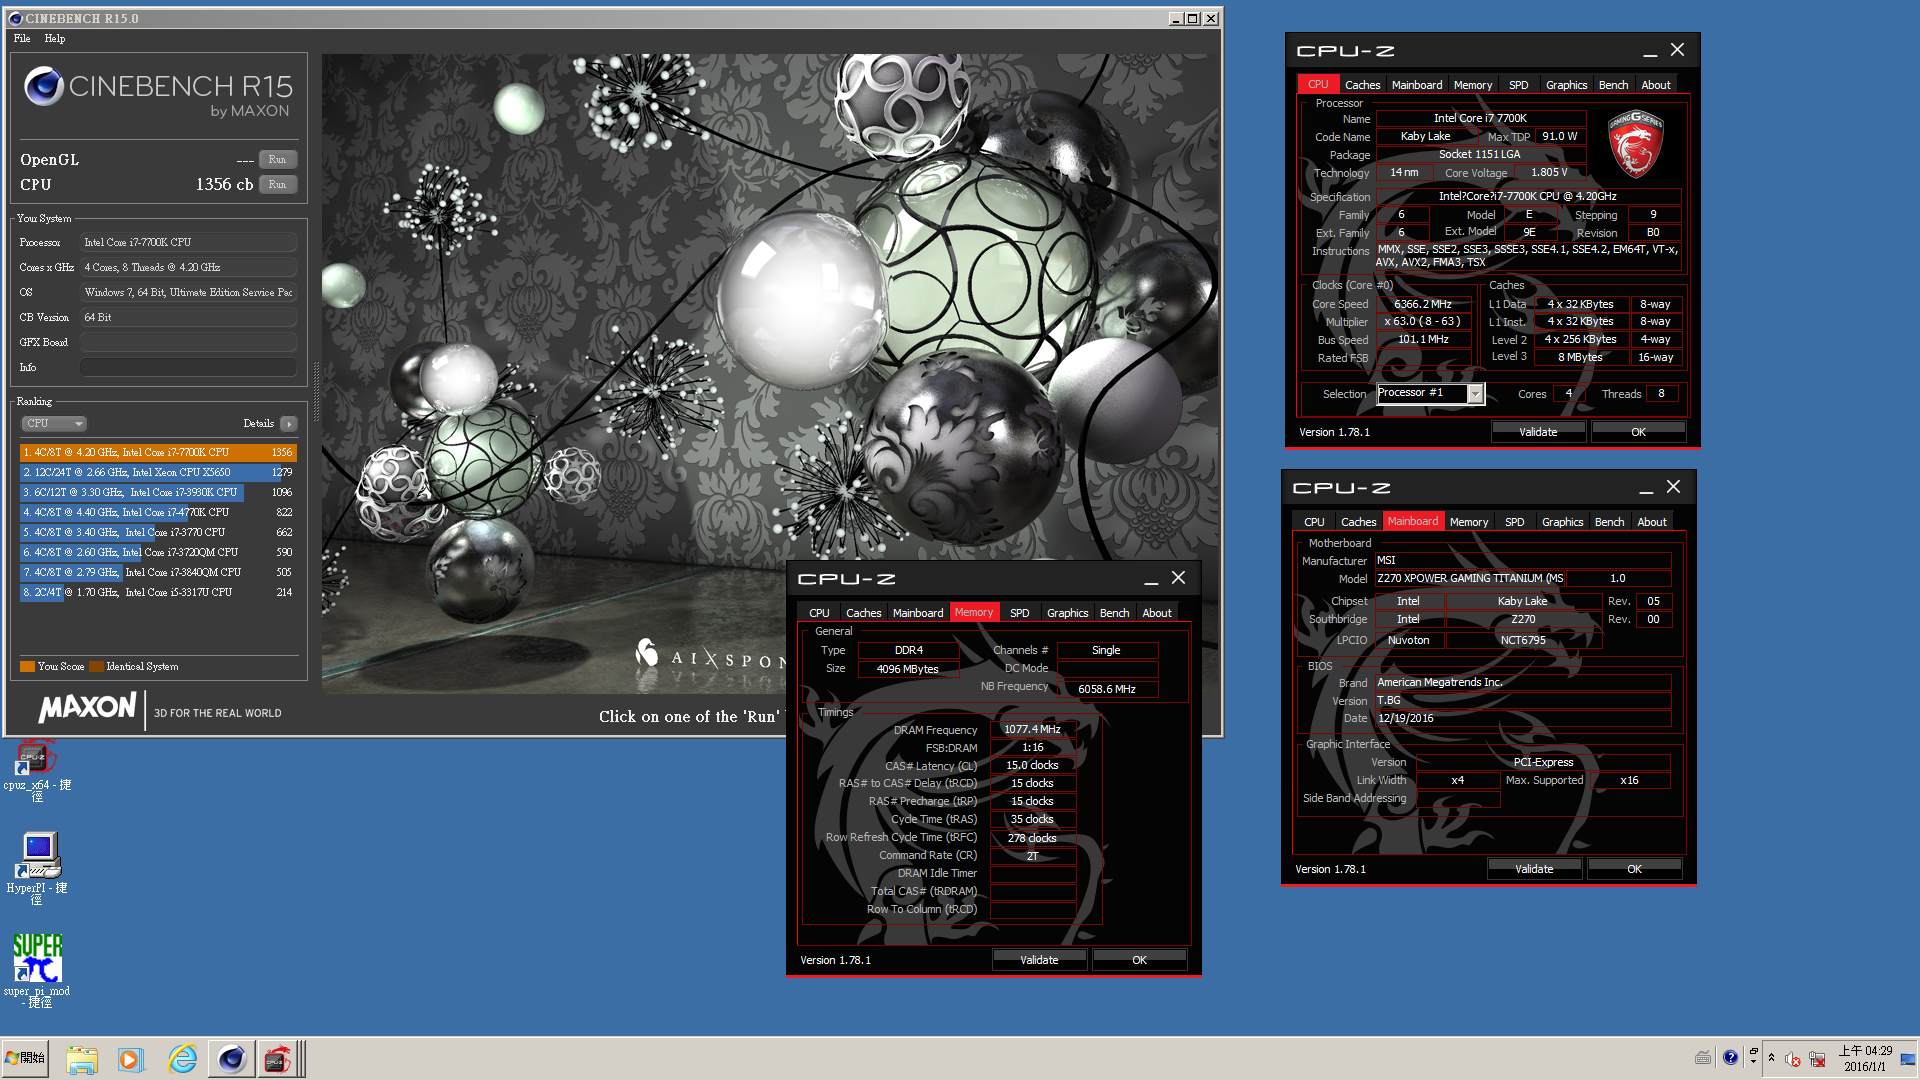Click Validate in the top CPU-Z window
This screenshot has width=1920, height=1080.
tap(1538, 432)
